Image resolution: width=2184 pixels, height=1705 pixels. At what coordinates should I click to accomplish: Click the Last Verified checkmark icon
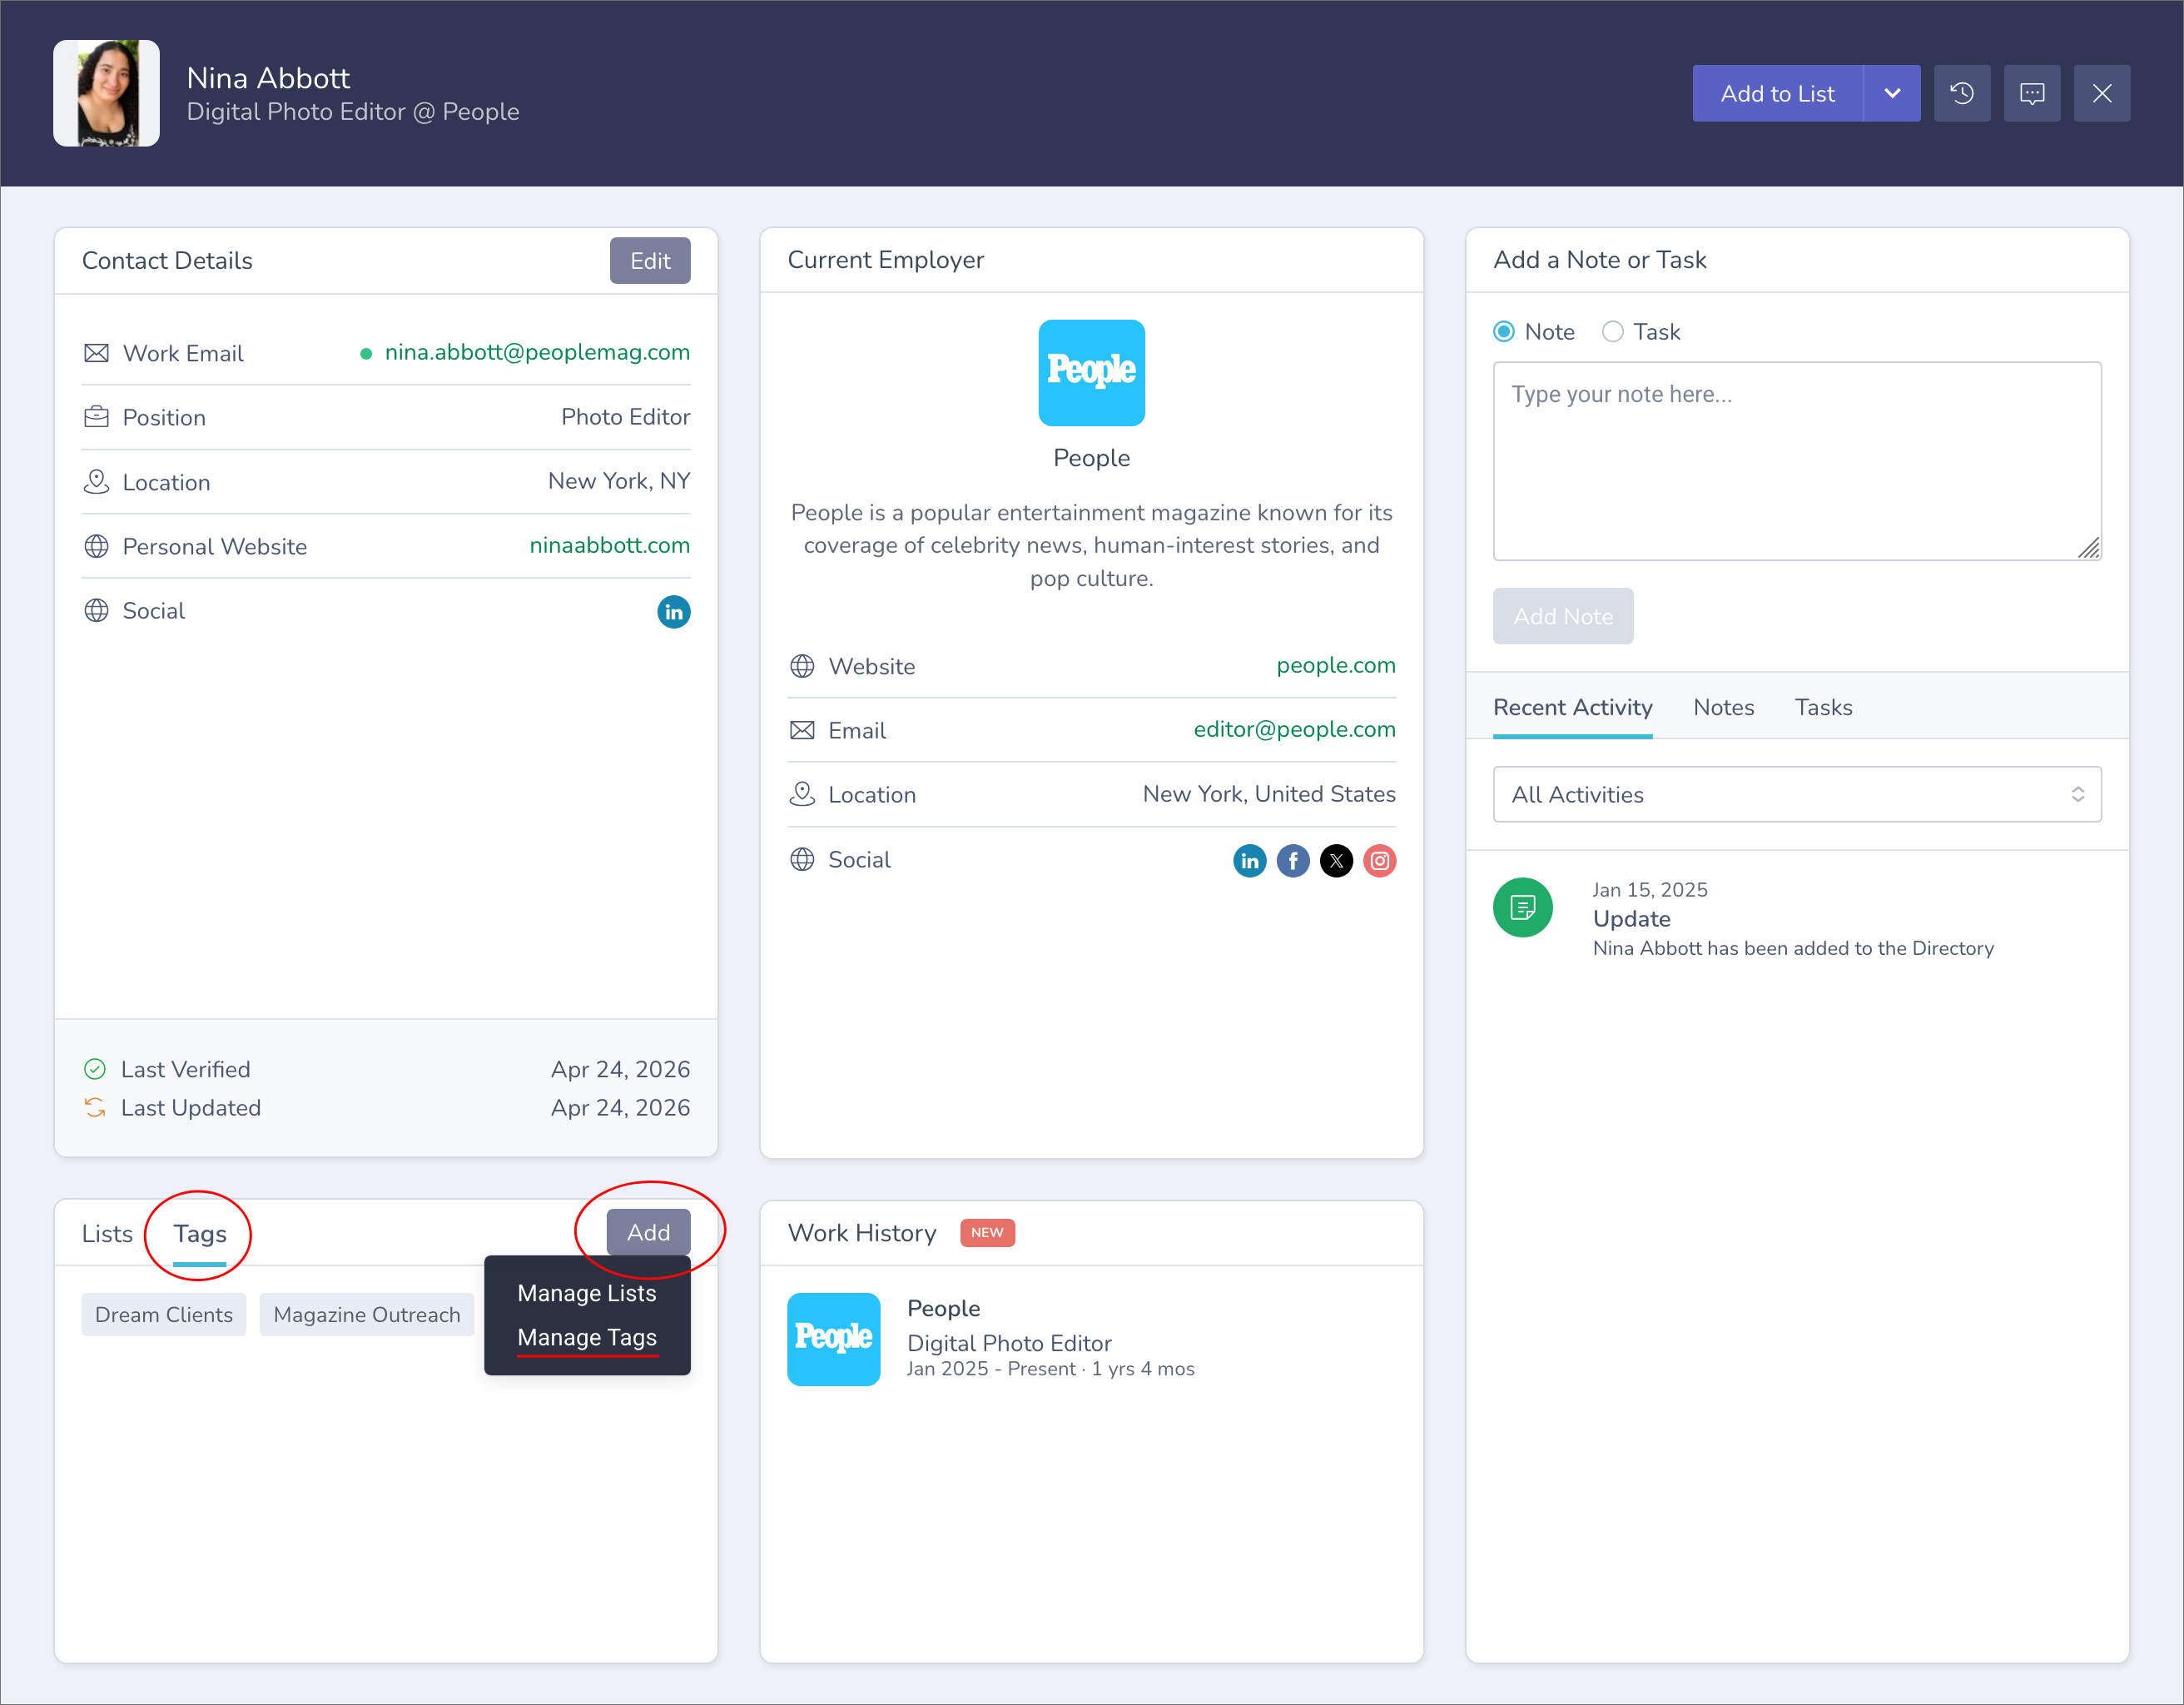95,1069
